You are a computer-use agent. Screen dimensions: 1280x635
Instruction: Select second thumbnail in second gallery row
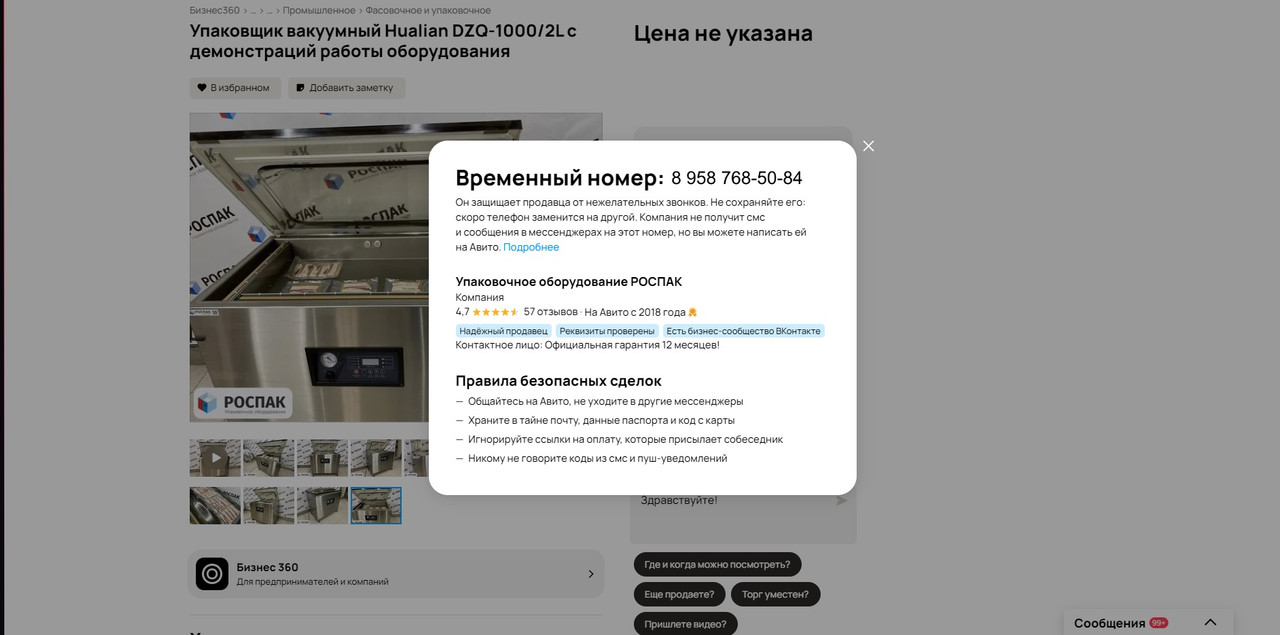pyautogui.click(x=268, y=506)
